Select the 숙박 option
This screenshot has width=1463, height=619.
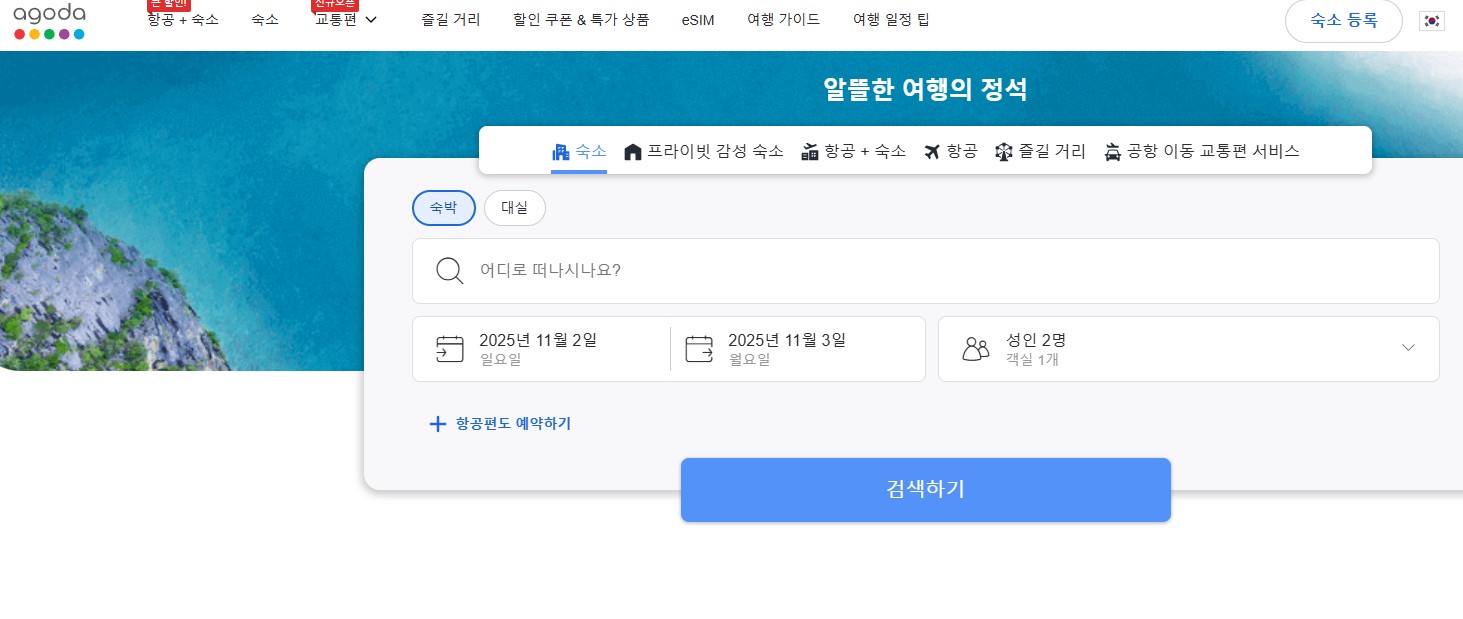point(443,208)
